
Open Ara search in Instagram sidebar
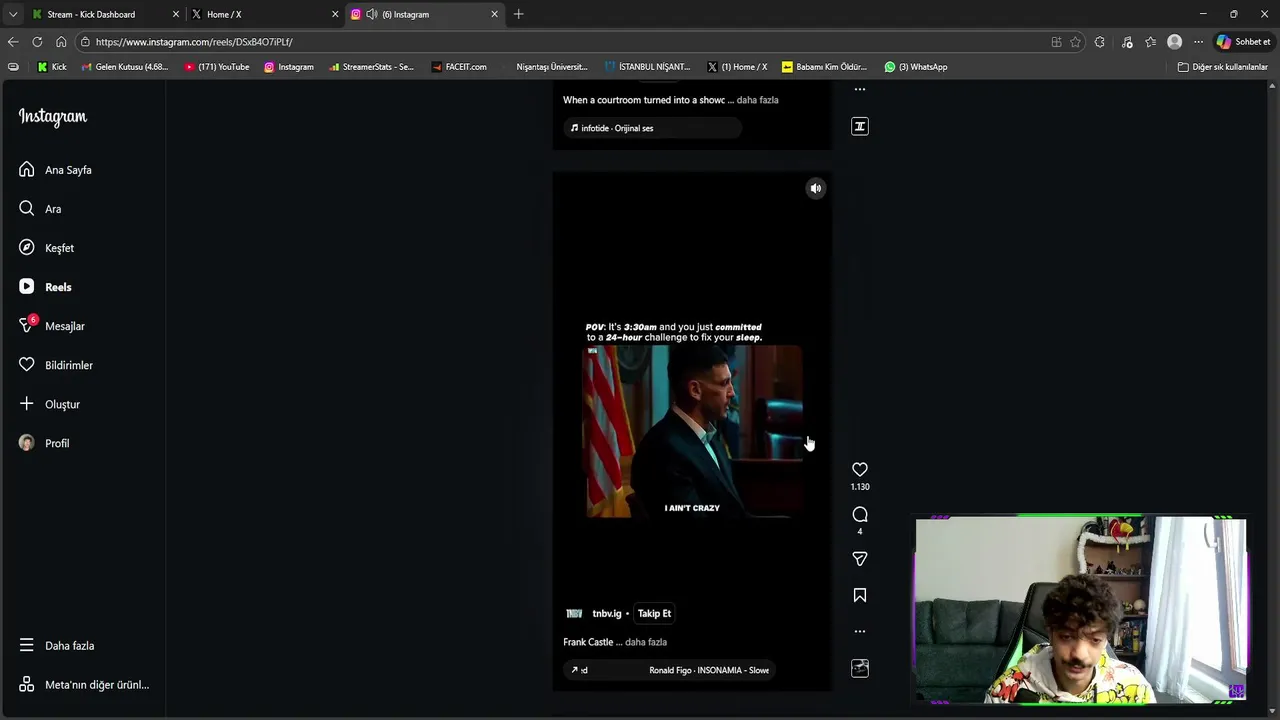point(40,209)
